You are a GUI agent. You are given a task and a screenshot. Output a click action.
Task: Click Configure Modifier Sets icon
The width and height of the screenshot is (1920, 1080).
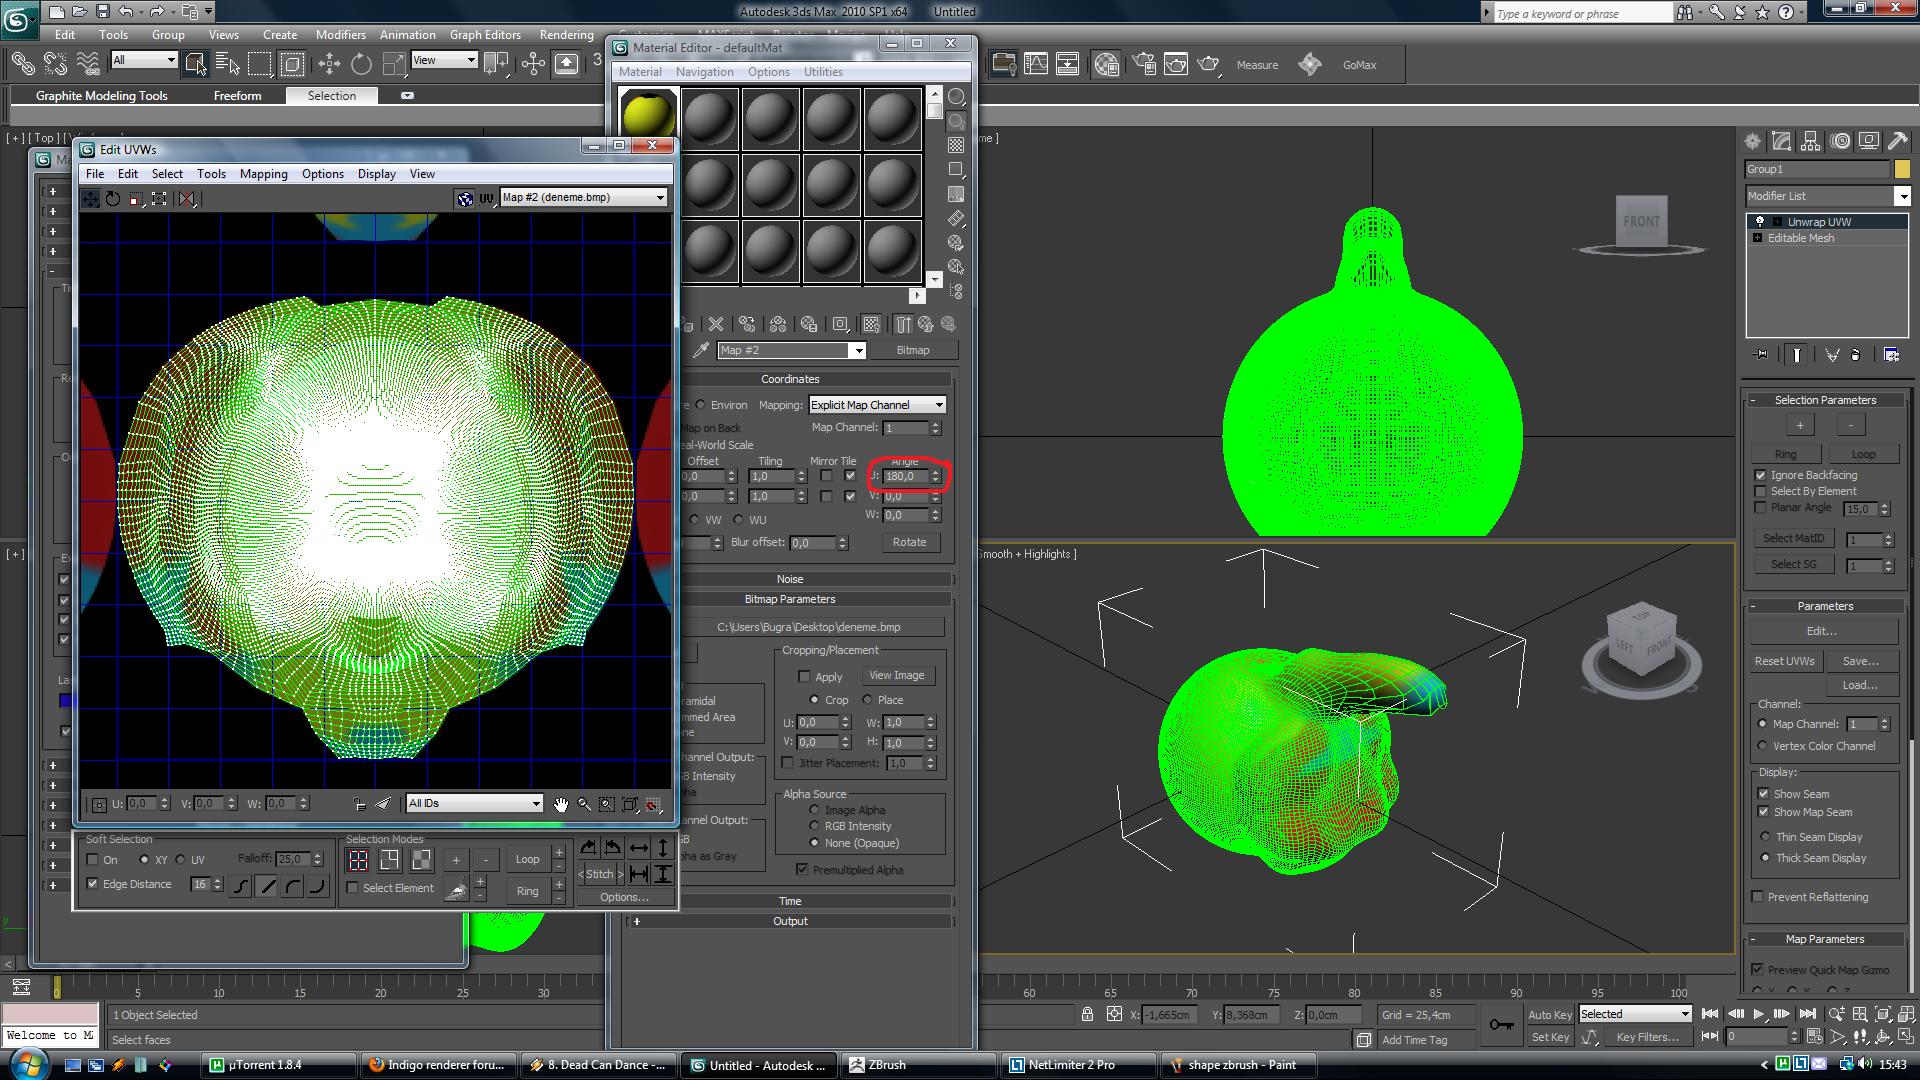[x=1891, y=355]
